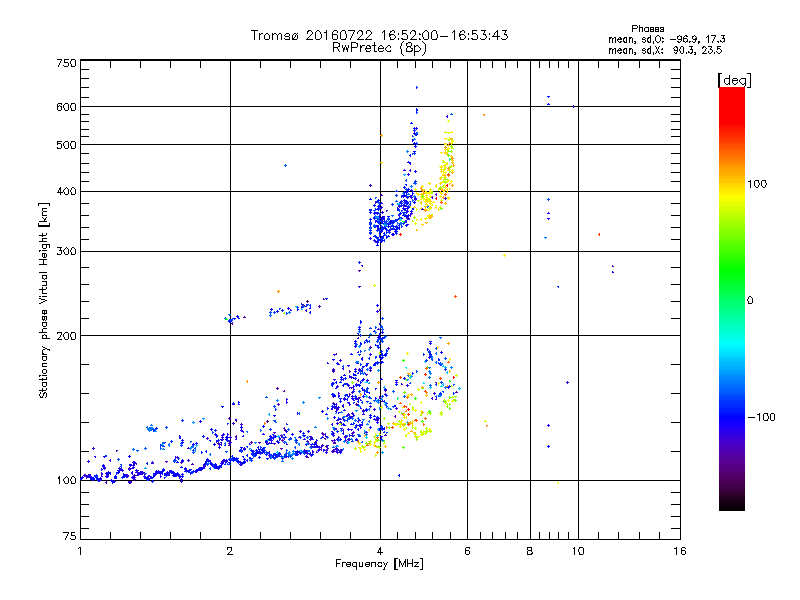800x600 pixels.
Task: Click the isolated red point near 11 MHz
Action: pyautogui.click(x=599, y=235)
